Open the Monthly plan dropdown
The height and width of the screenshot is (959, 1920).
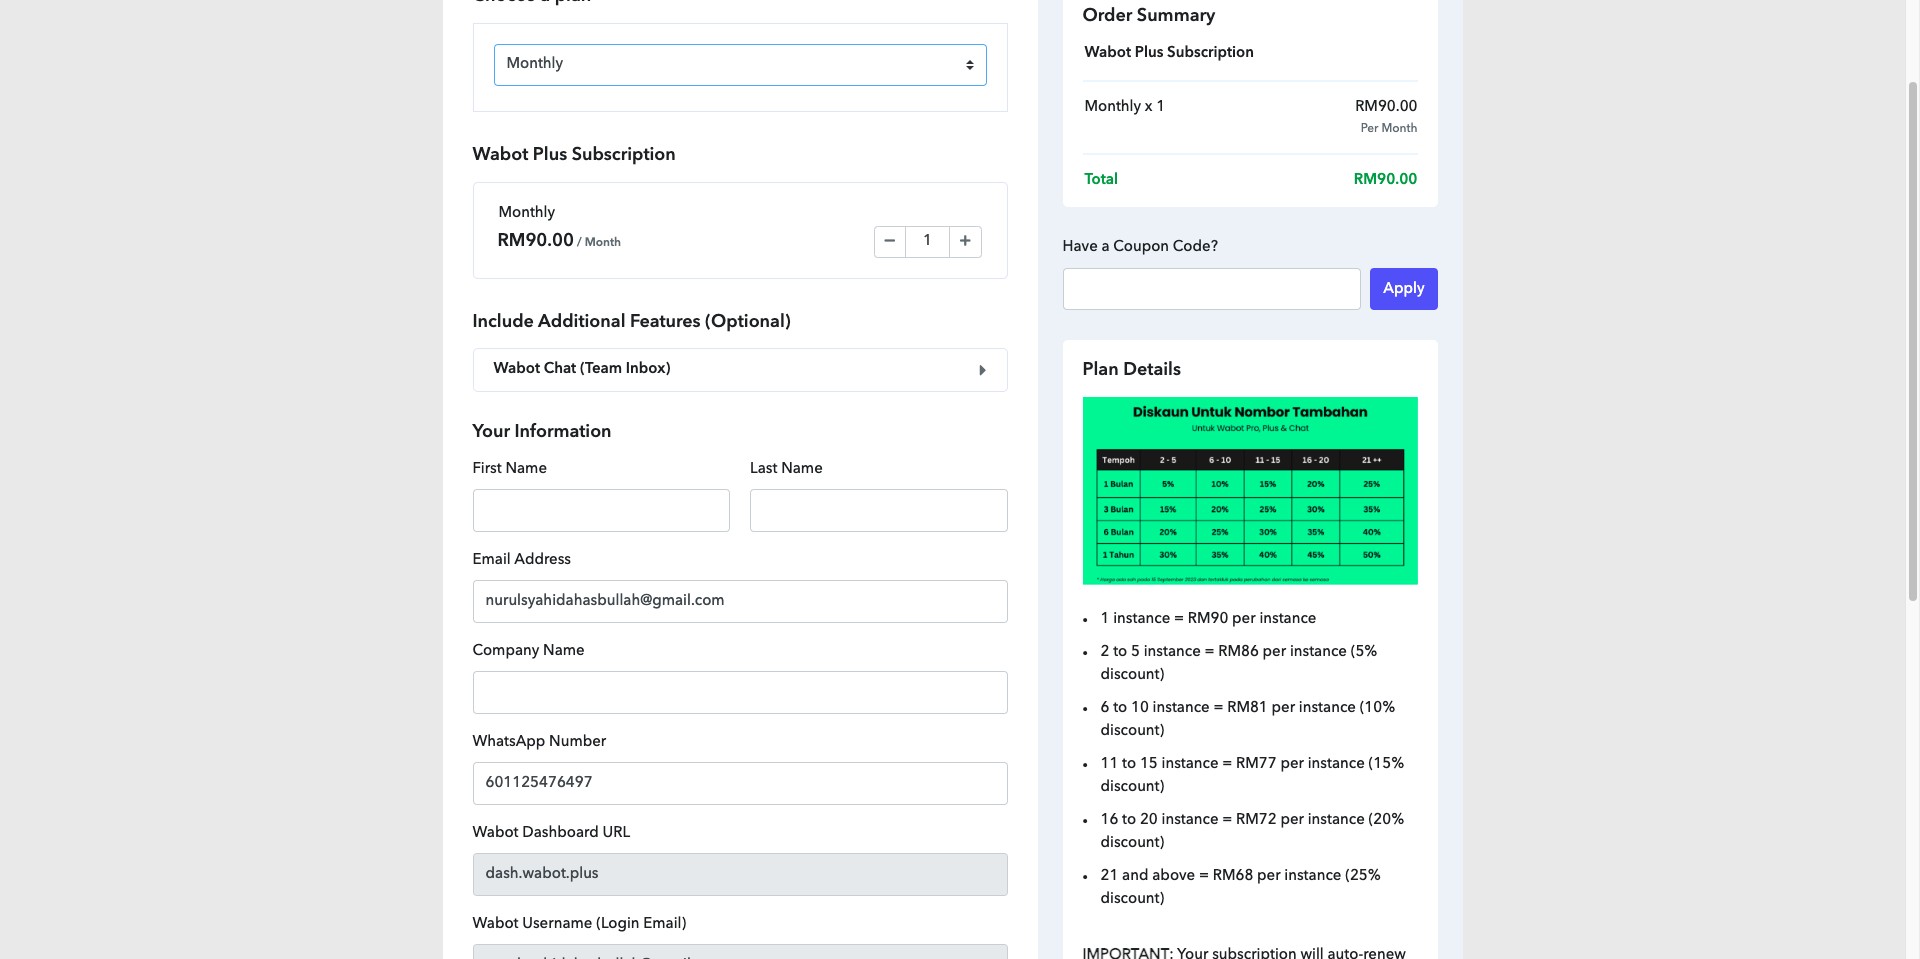coord(740,65)
